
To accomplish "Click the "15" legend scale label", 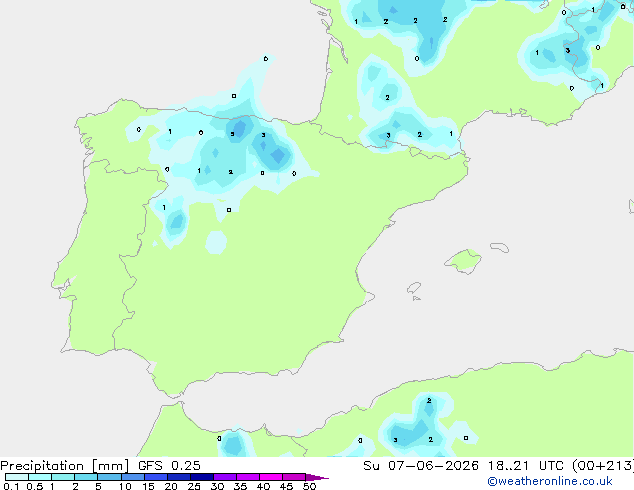I will 148,486.
